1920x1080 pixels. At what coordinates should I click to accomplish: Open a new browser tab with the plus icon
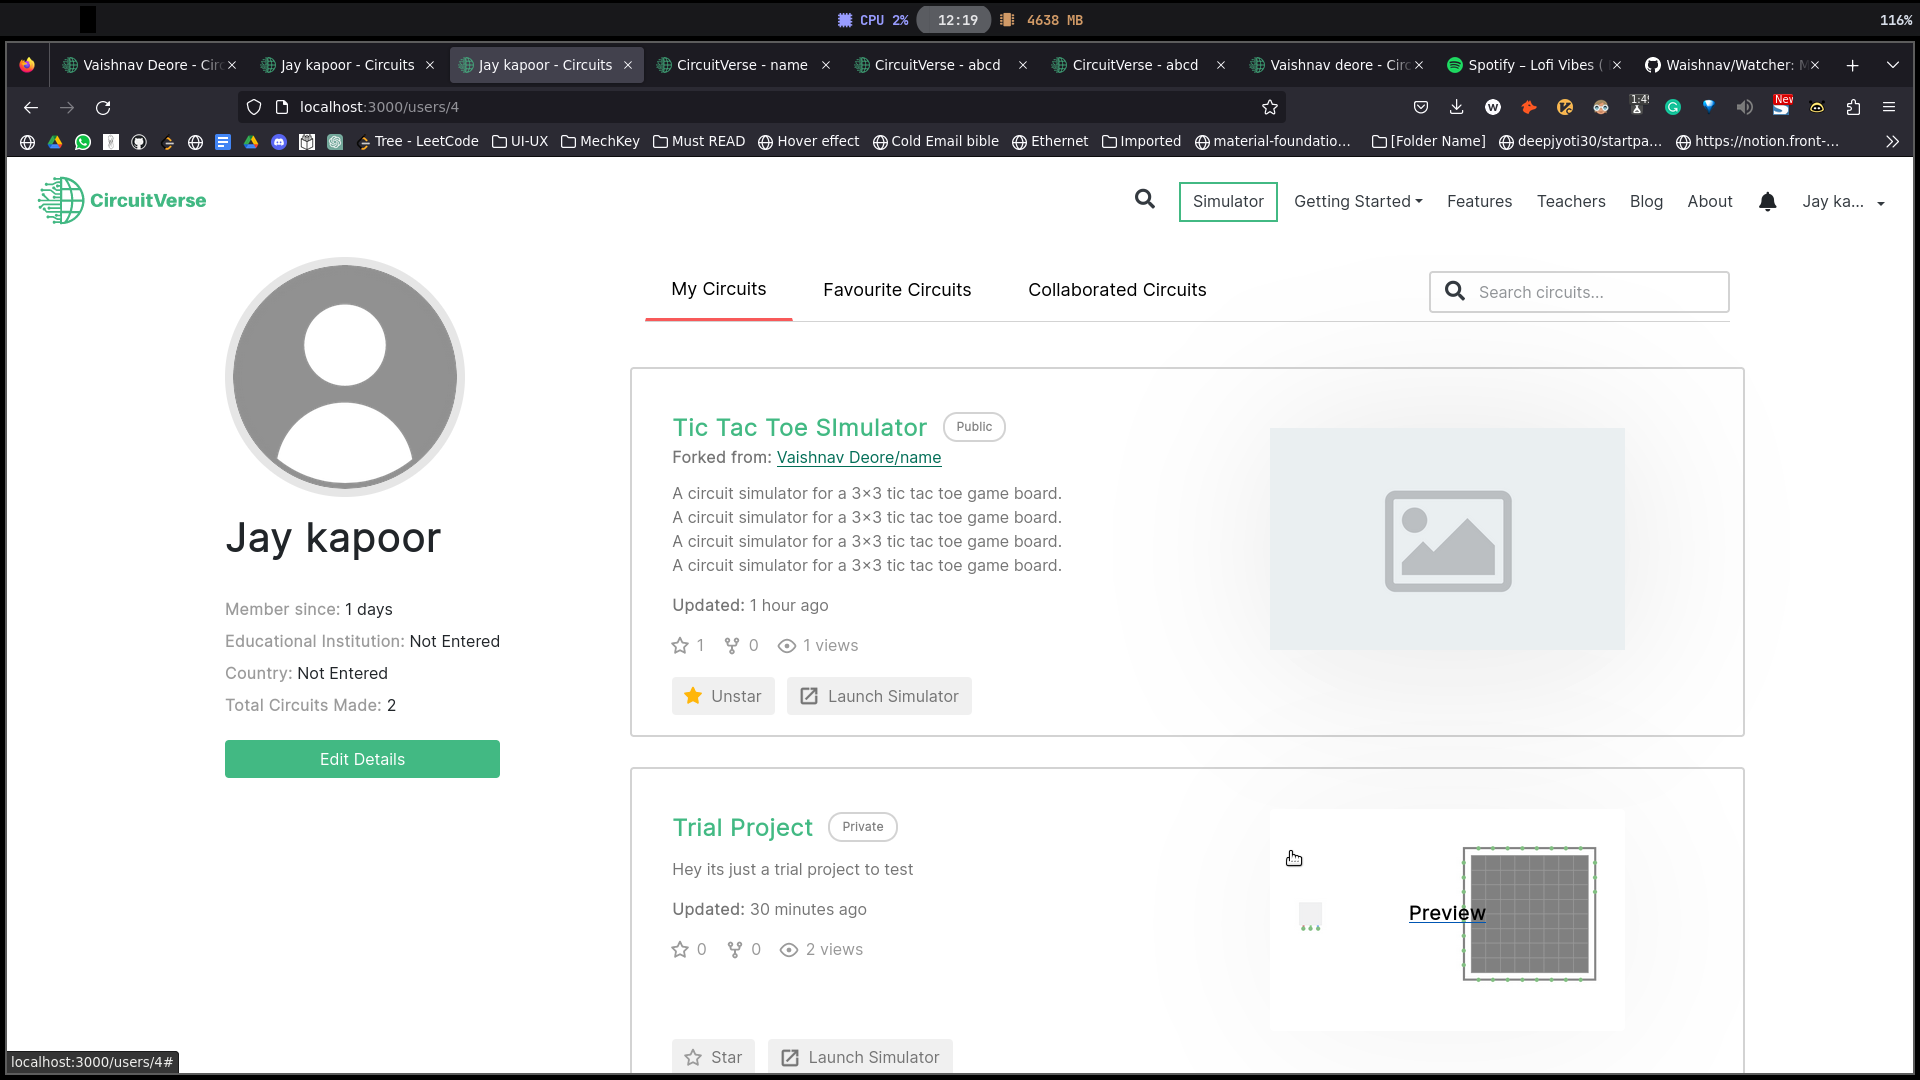(1852, 65)
